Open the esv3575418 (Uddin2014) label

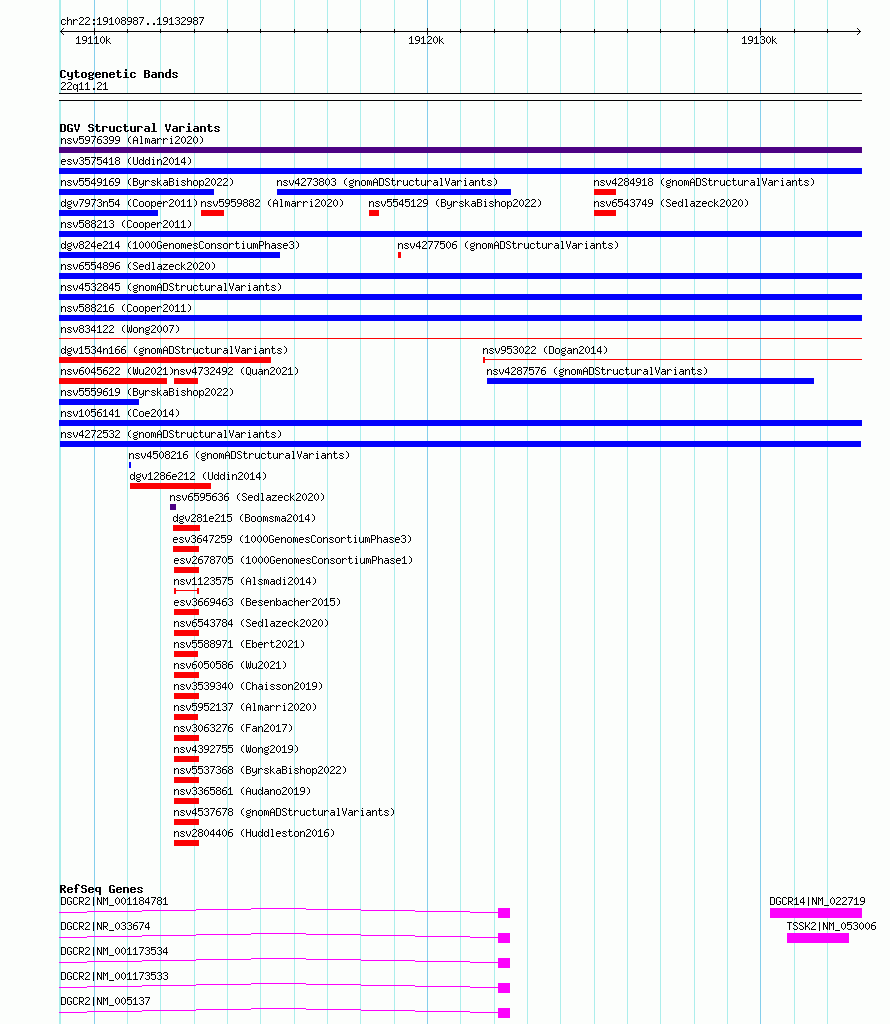coord(126,161)
